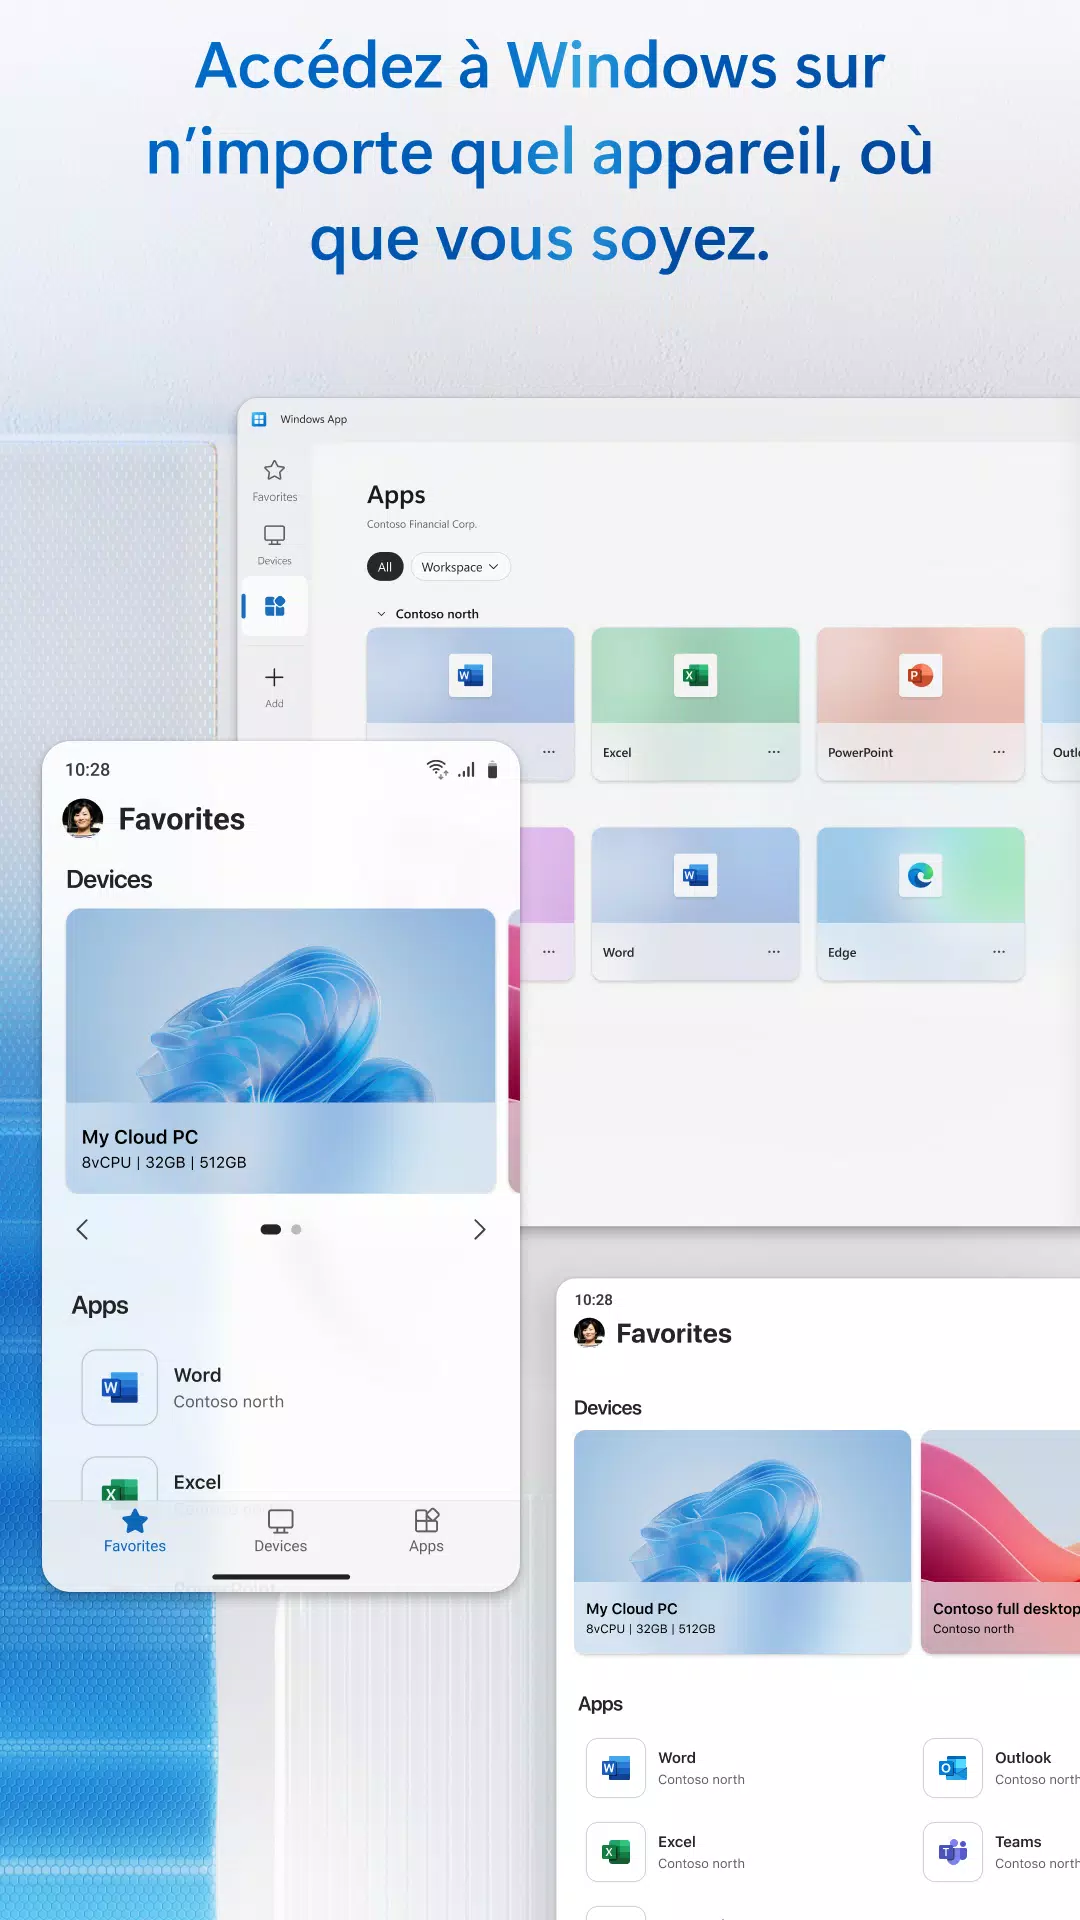Open Favorites in desktop app sidebar
Viewport: 1080px width, 1920px height.
pos(275,481)
